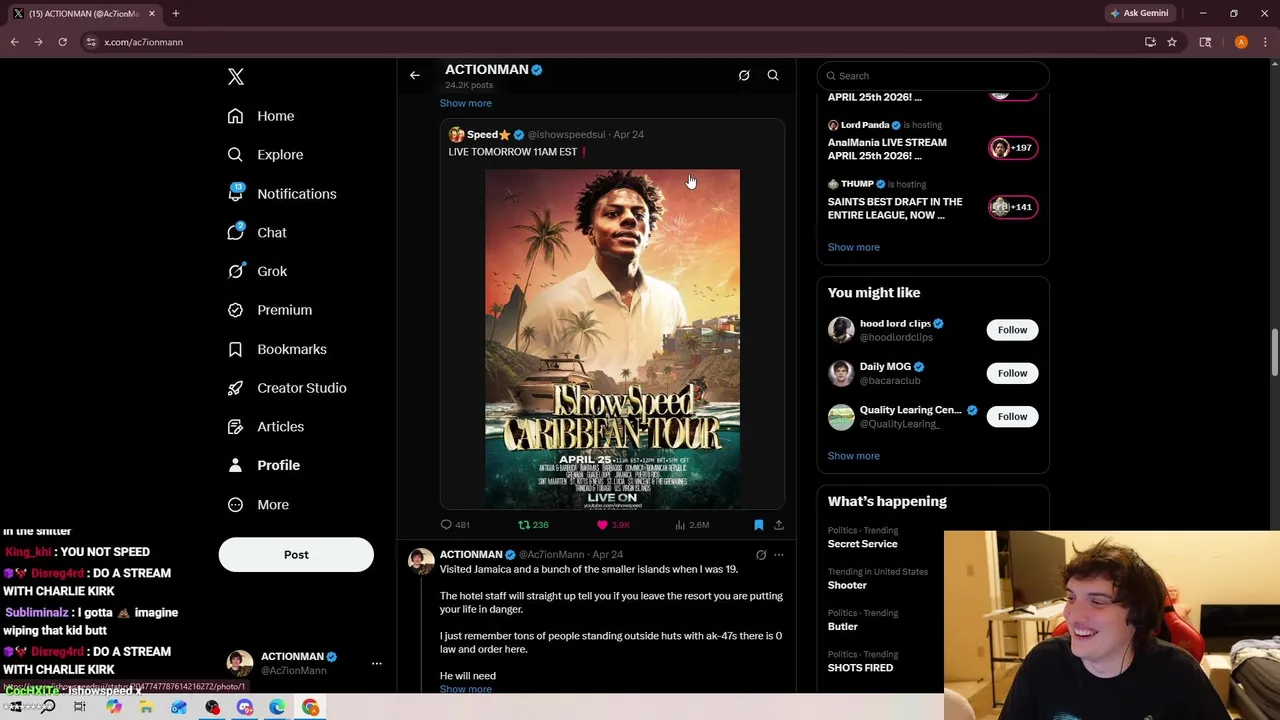This screenshot has height=720, width=1280.
Task: Click the address bar URL
Action: [143, 42]
